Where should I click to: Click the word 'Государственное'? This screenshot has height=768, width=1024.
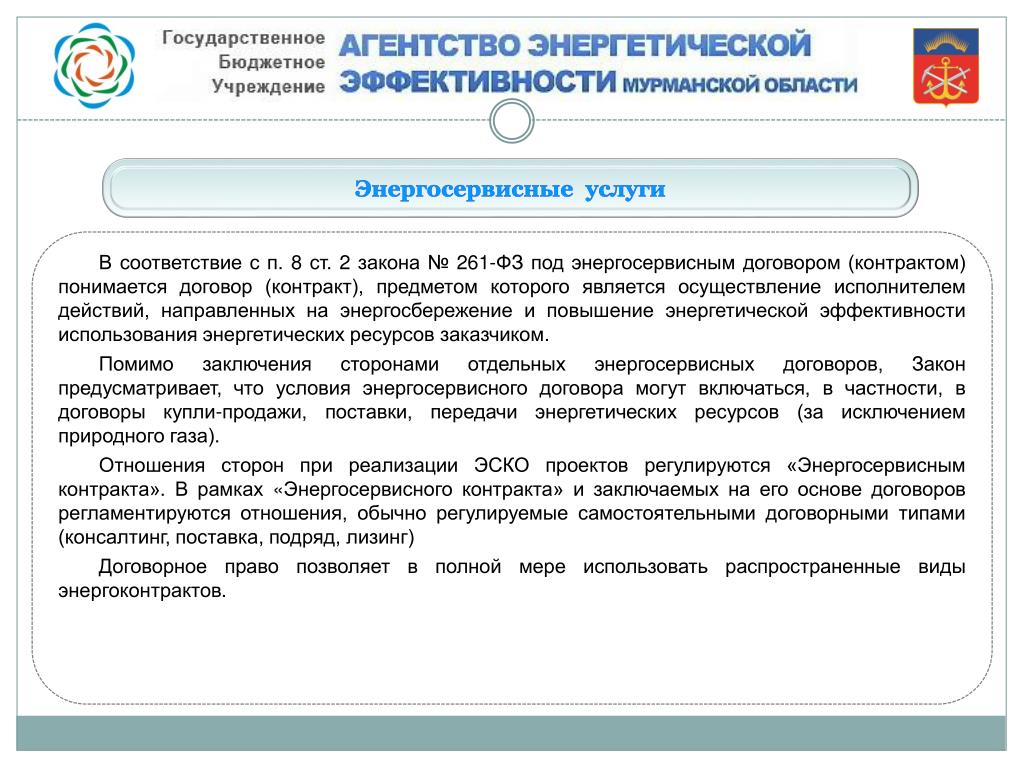[x=243, y=38]
